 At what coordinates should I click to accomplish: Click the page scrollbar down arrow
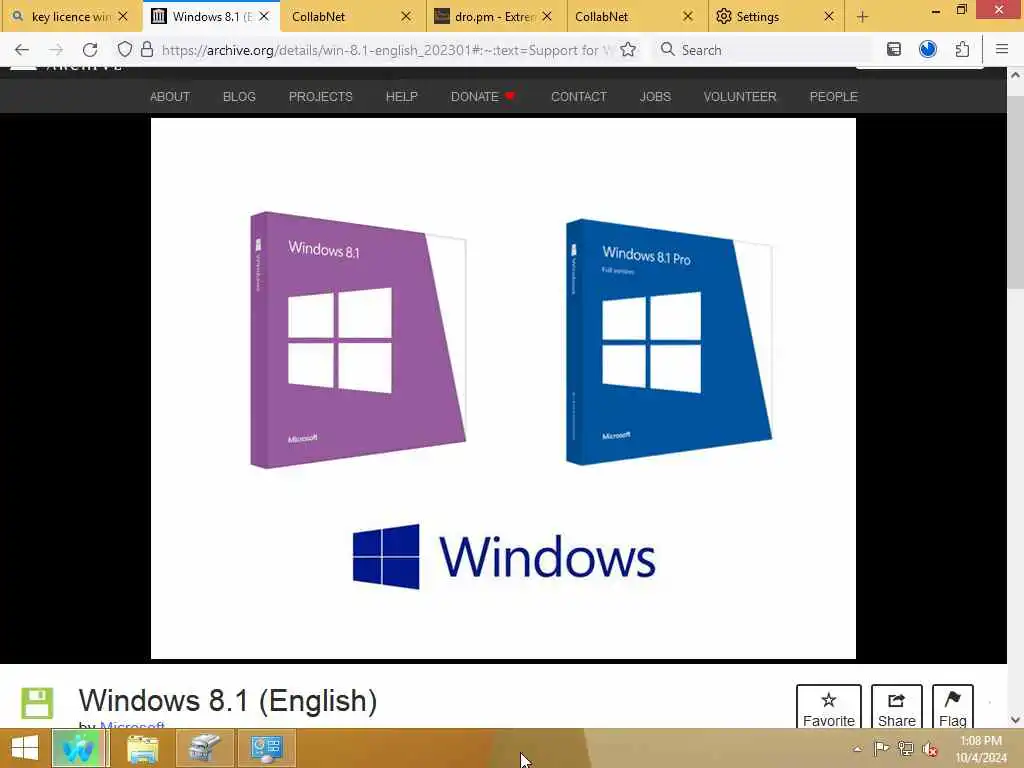click(x=1015, y=720)
